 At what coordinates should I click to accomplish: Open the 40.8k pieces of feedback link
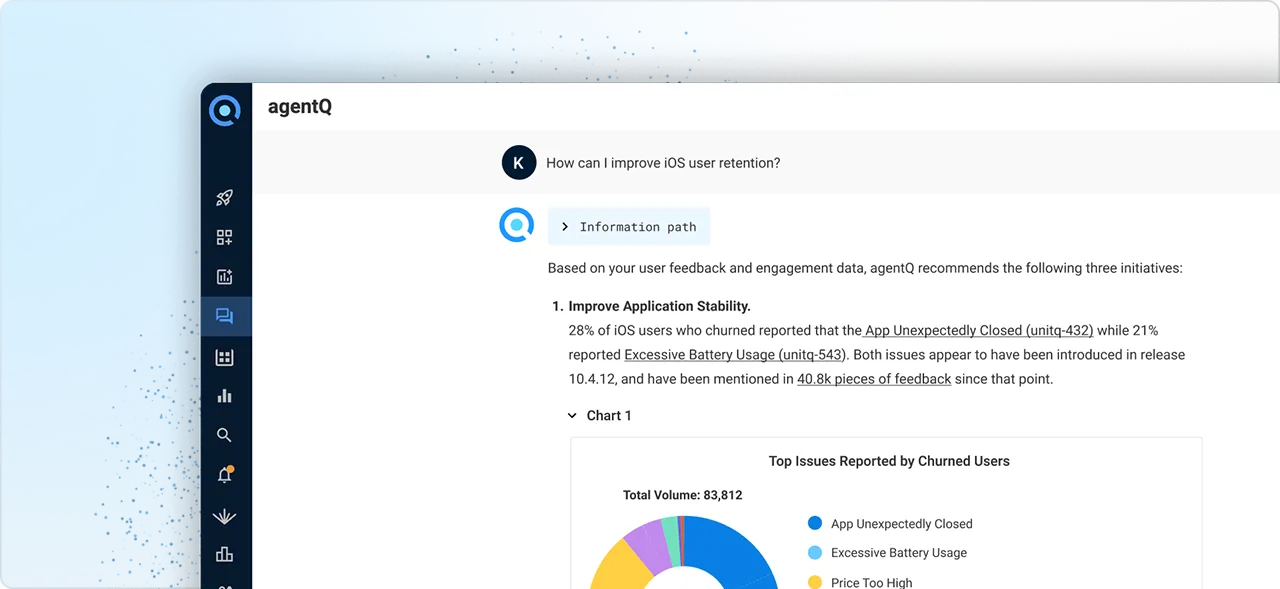click(874, 379)
